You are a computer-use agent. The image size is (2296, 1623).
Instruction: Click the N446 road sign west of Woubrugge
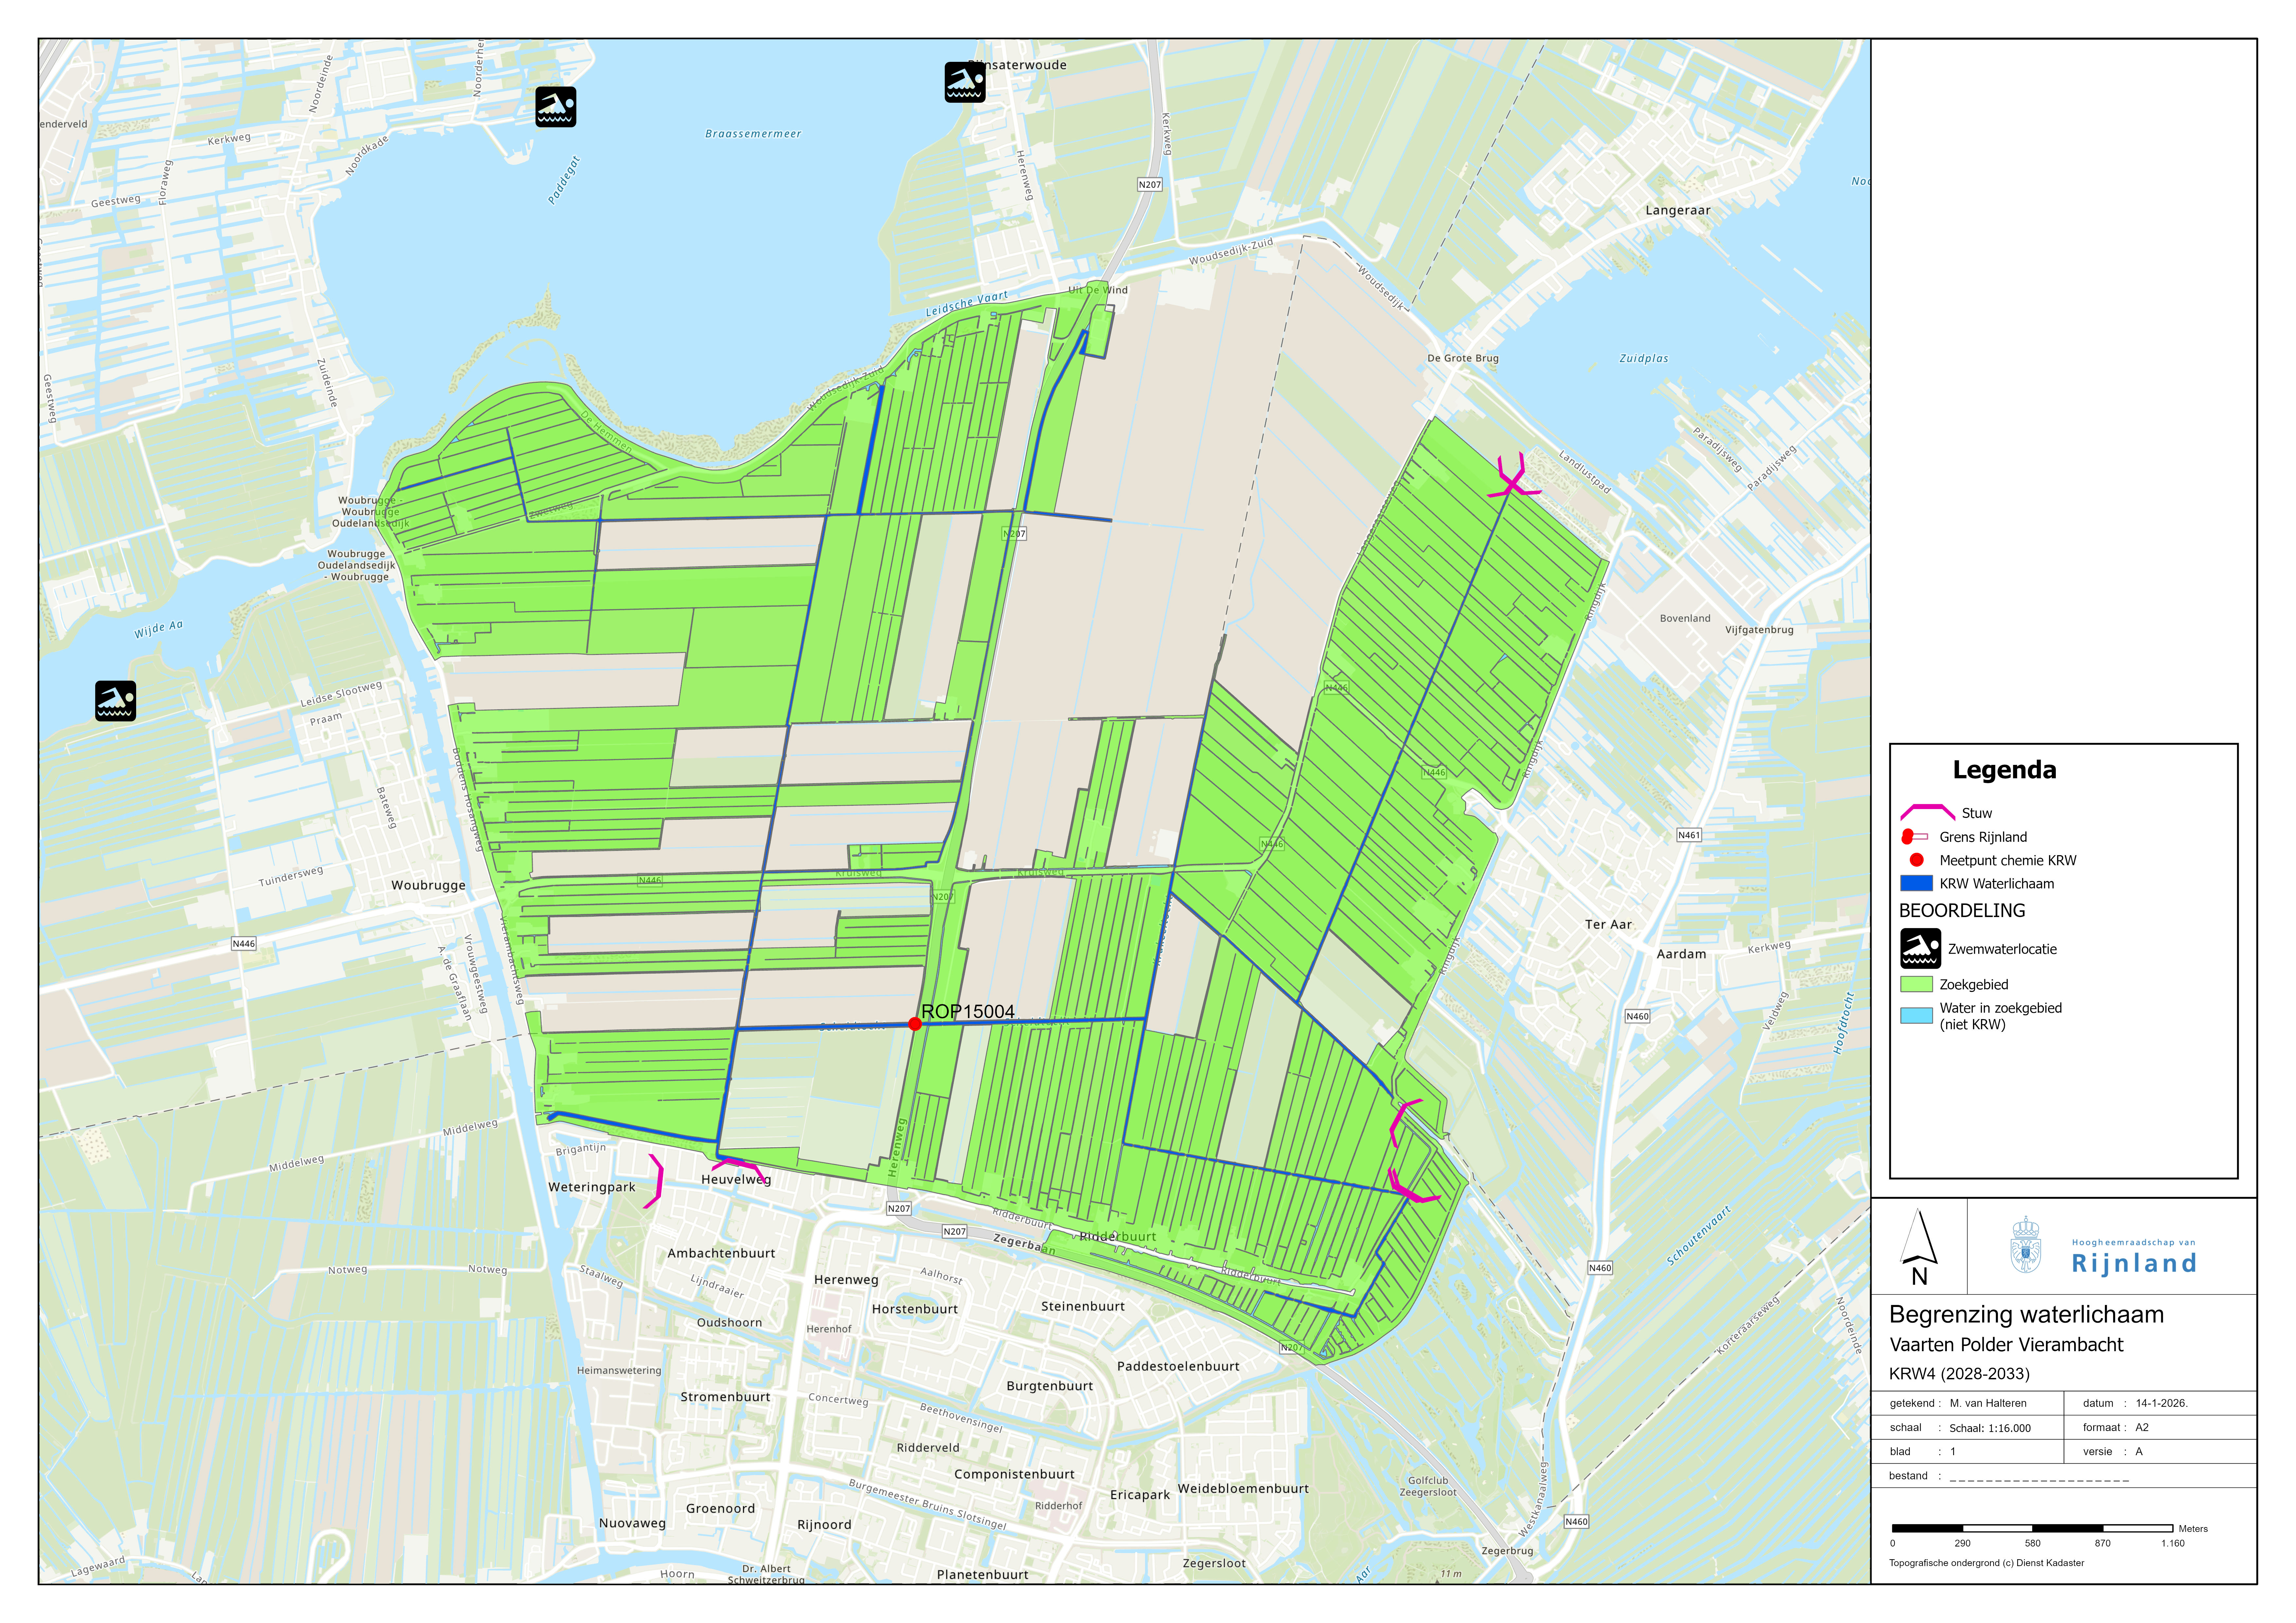pos(244,943)
